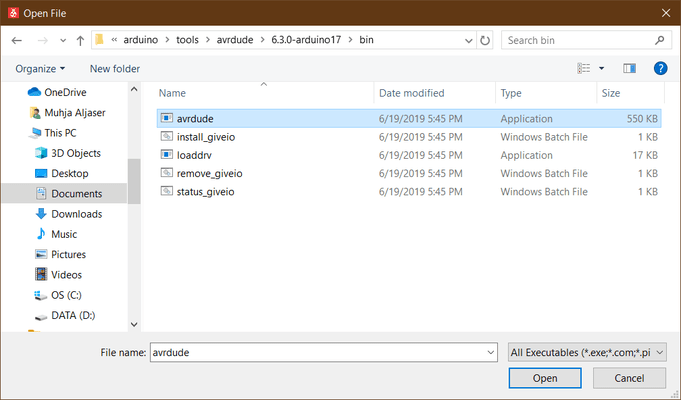Select bin in the breadcrumb path

tap(366, 40)
